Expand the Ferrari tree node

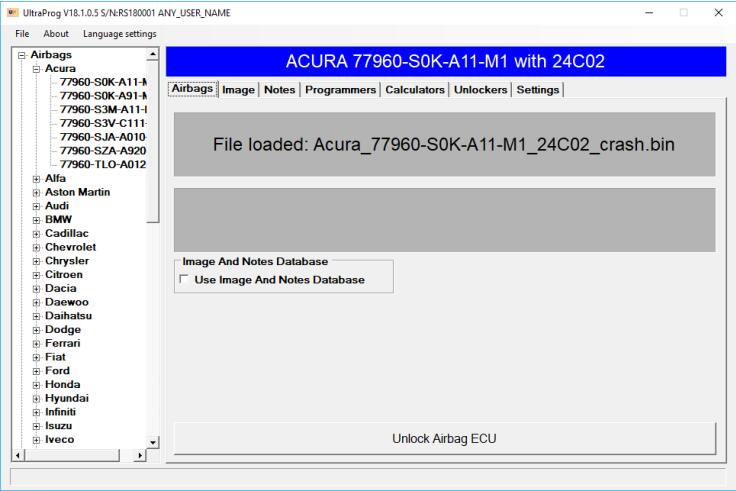tap(36, 344)
